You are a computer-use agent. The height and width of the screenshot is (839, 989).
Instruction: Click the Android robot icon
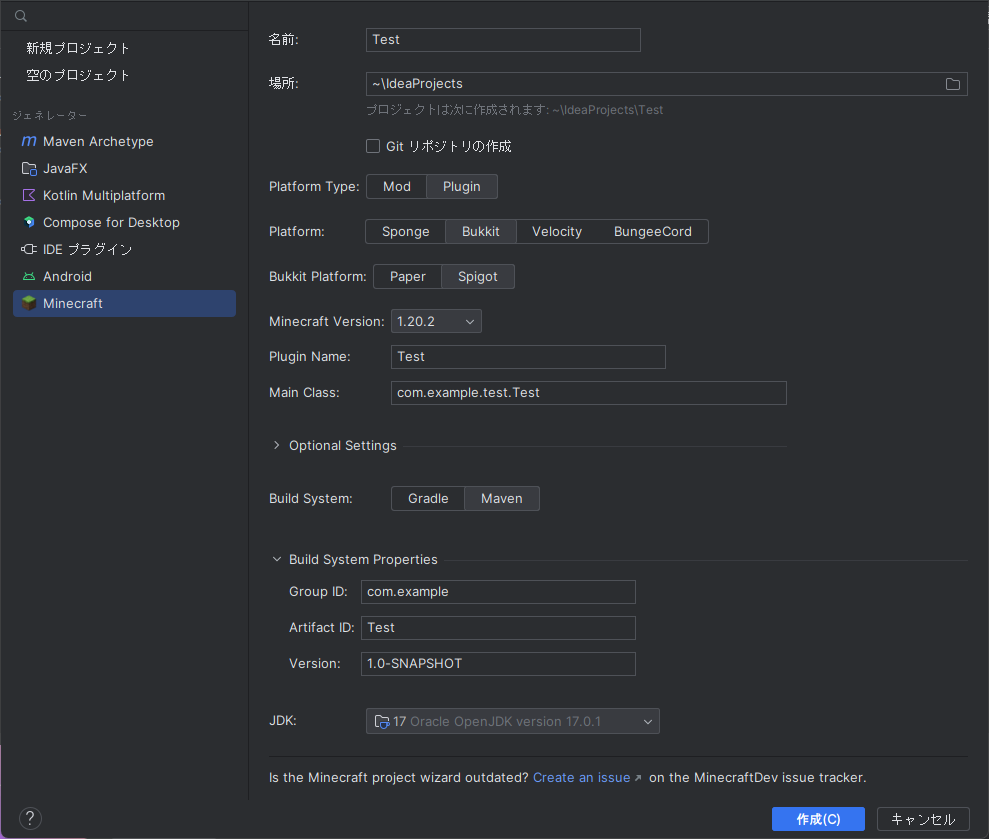point(29,276)
